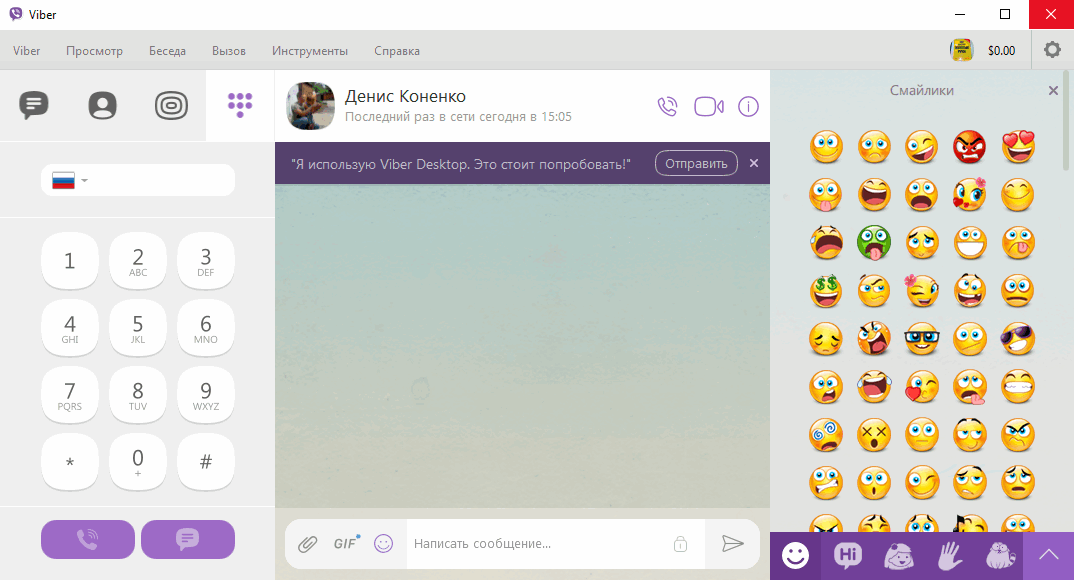Dismiss the Viber Desktop promo banner
1074x580 pixels.
click(753, 163)
